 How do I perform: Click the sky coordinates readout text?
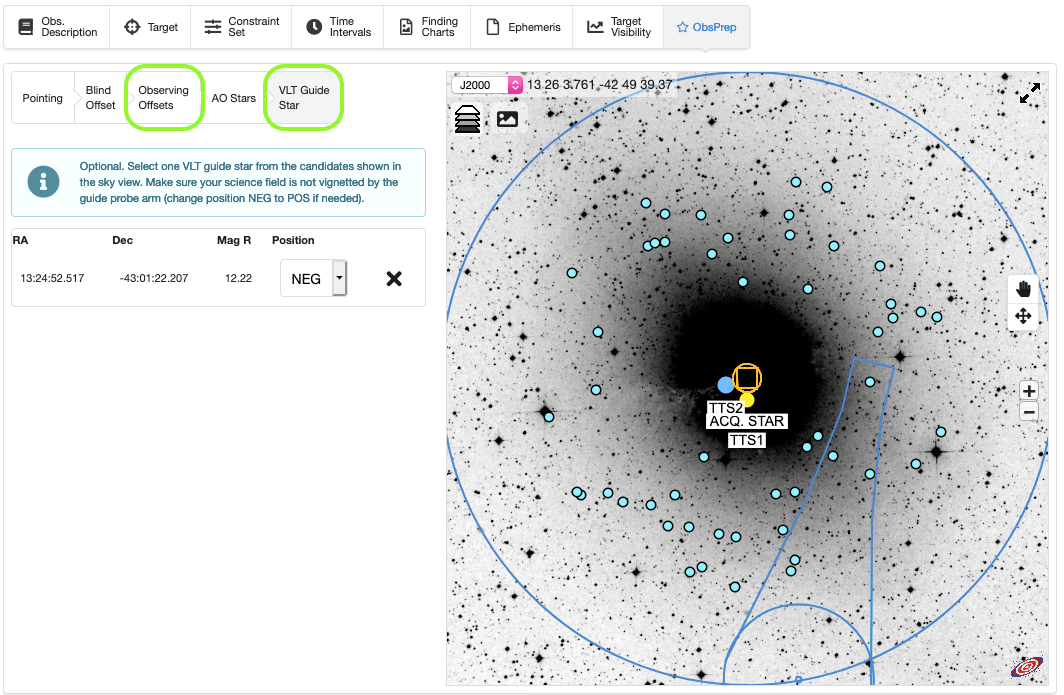click(600, 85)
